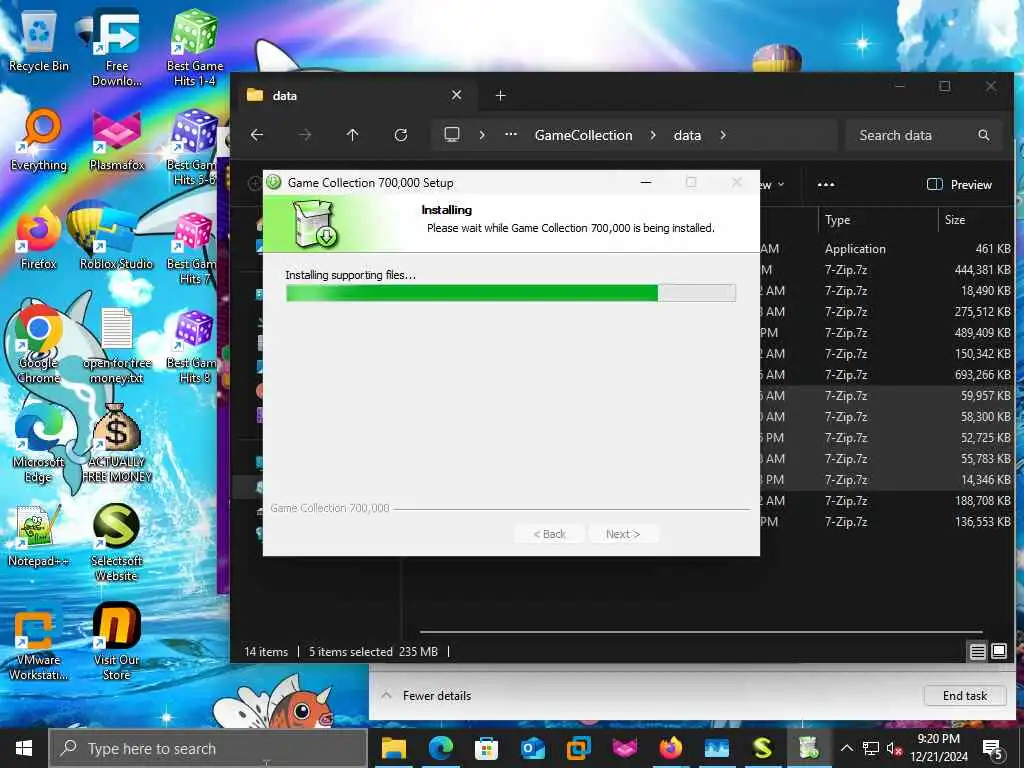Screen dimensions: 1024x768
Task: Launch Google Chrome from the desktop
Action: pos(39,345)
